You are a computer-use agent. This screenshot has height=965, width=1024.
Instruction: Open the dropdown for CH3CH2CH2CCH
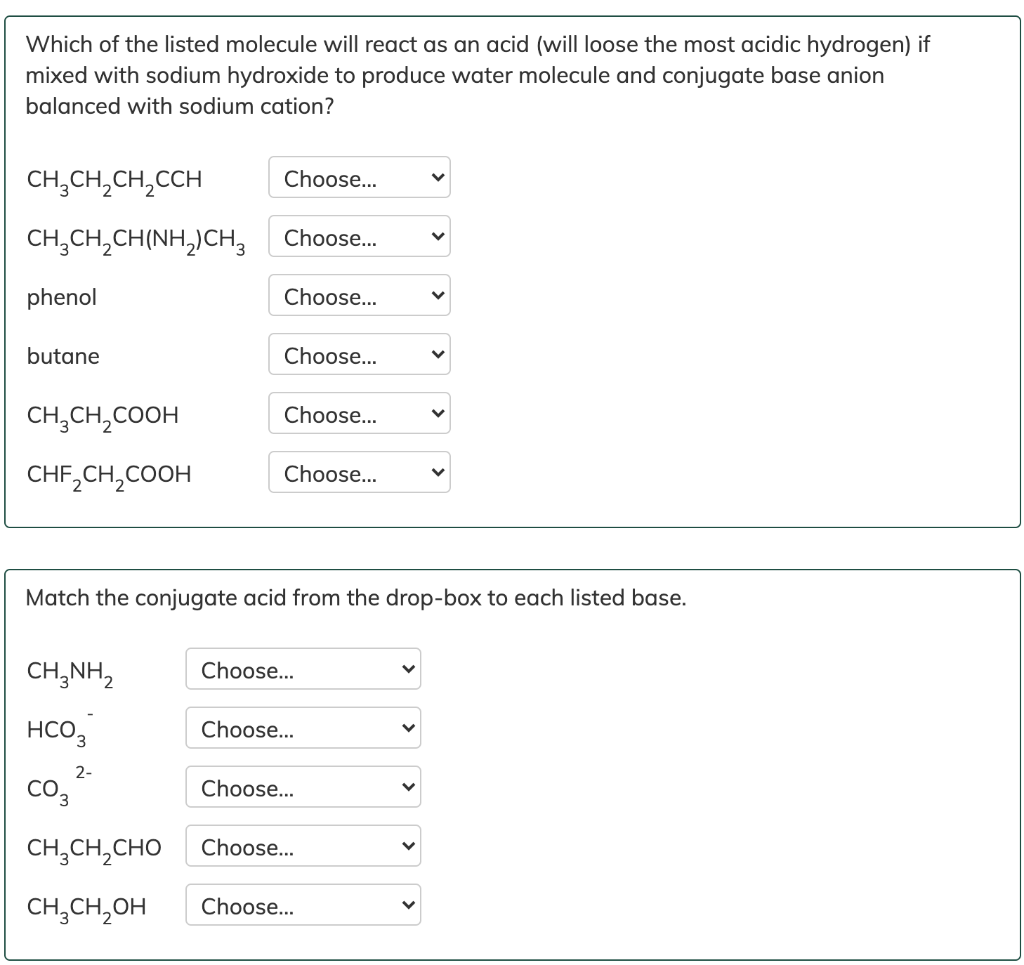[359, 177]
